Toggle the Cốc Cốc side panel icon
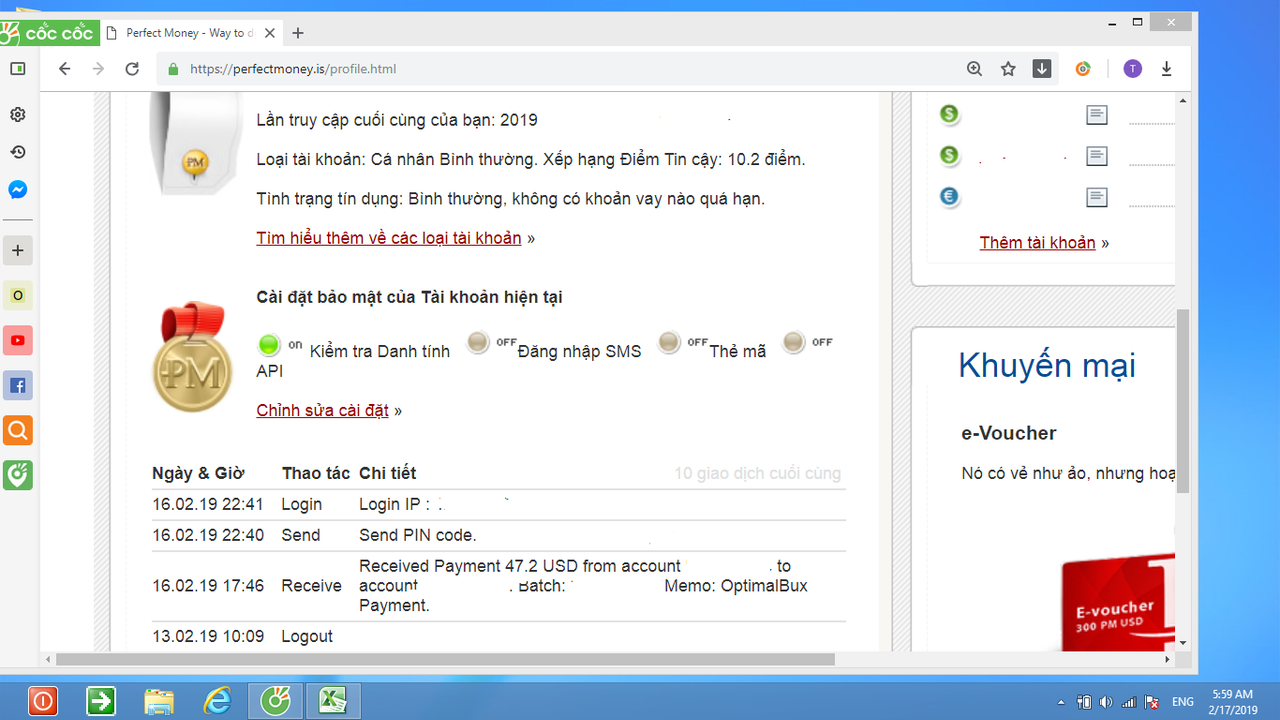The width and height of the screenshot is (1280, 720). tap(17, 69)
